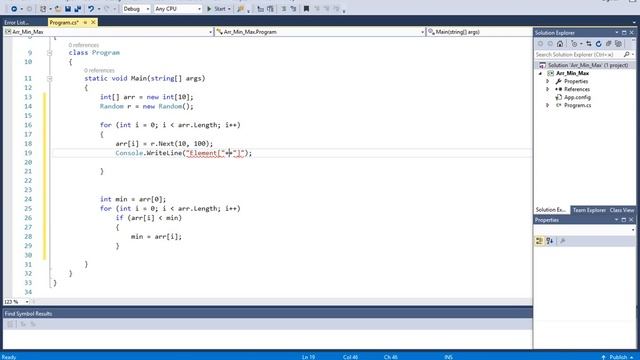Expand the Program.cs tree node

[548, 105]
